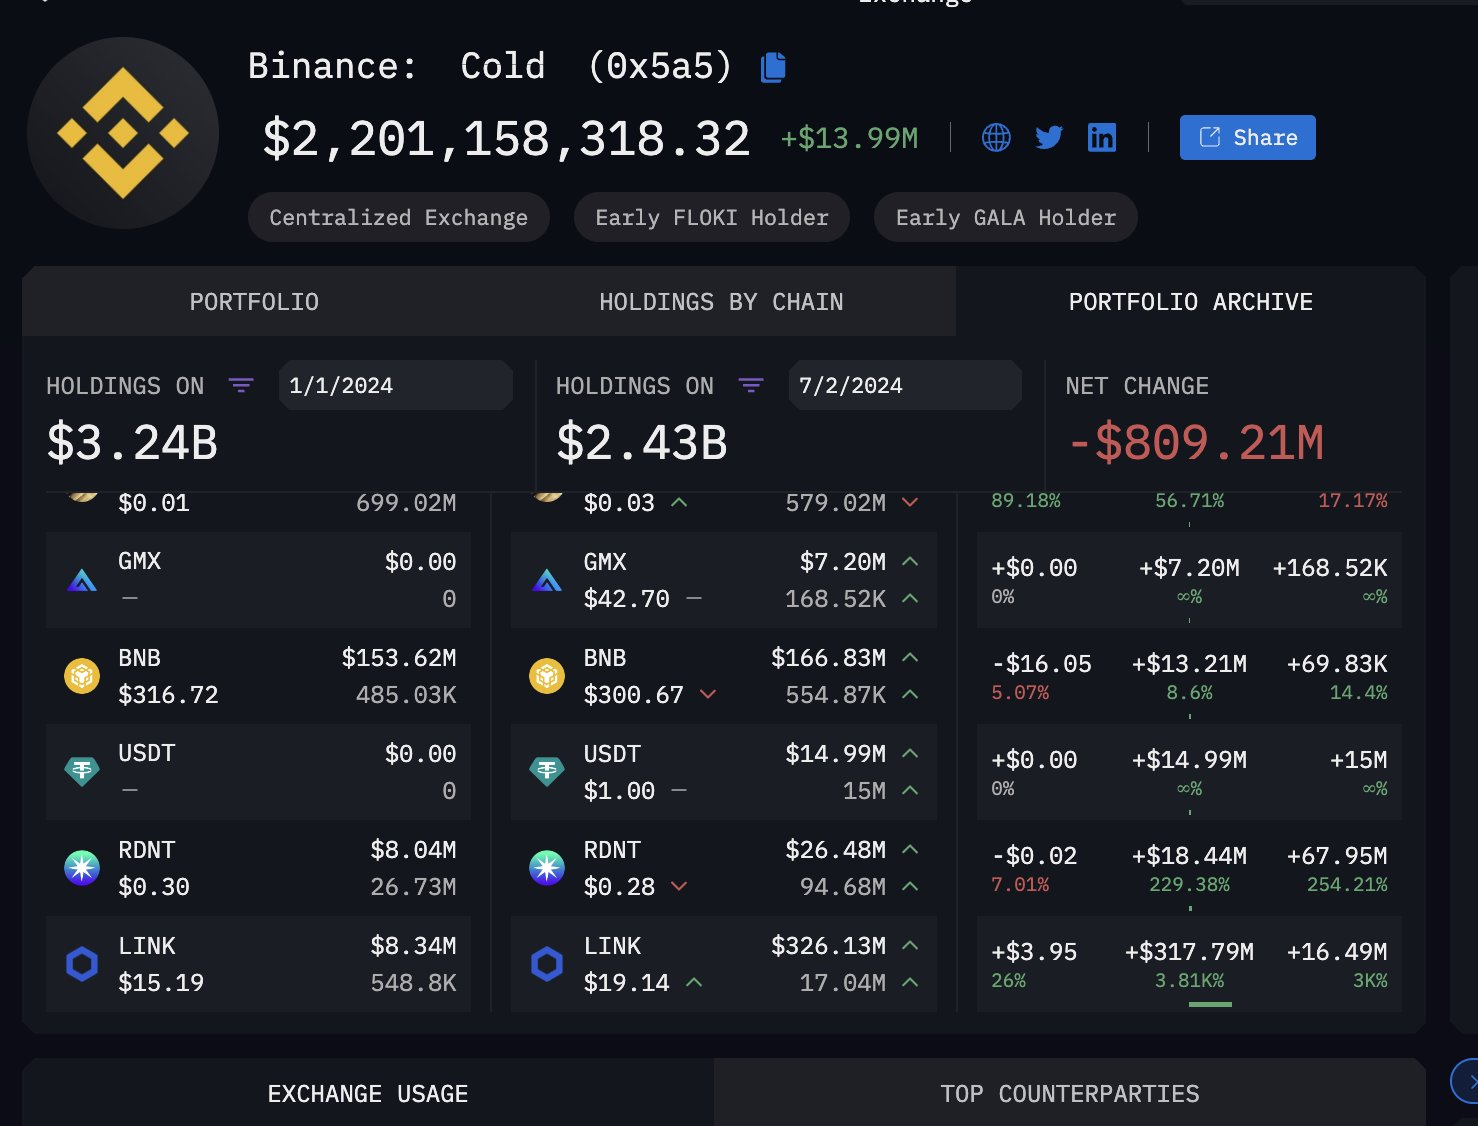Screen dimensions: 1478x1126
Task: Switch to the PORTFOLIO tab
Action: tap(254, 301)
